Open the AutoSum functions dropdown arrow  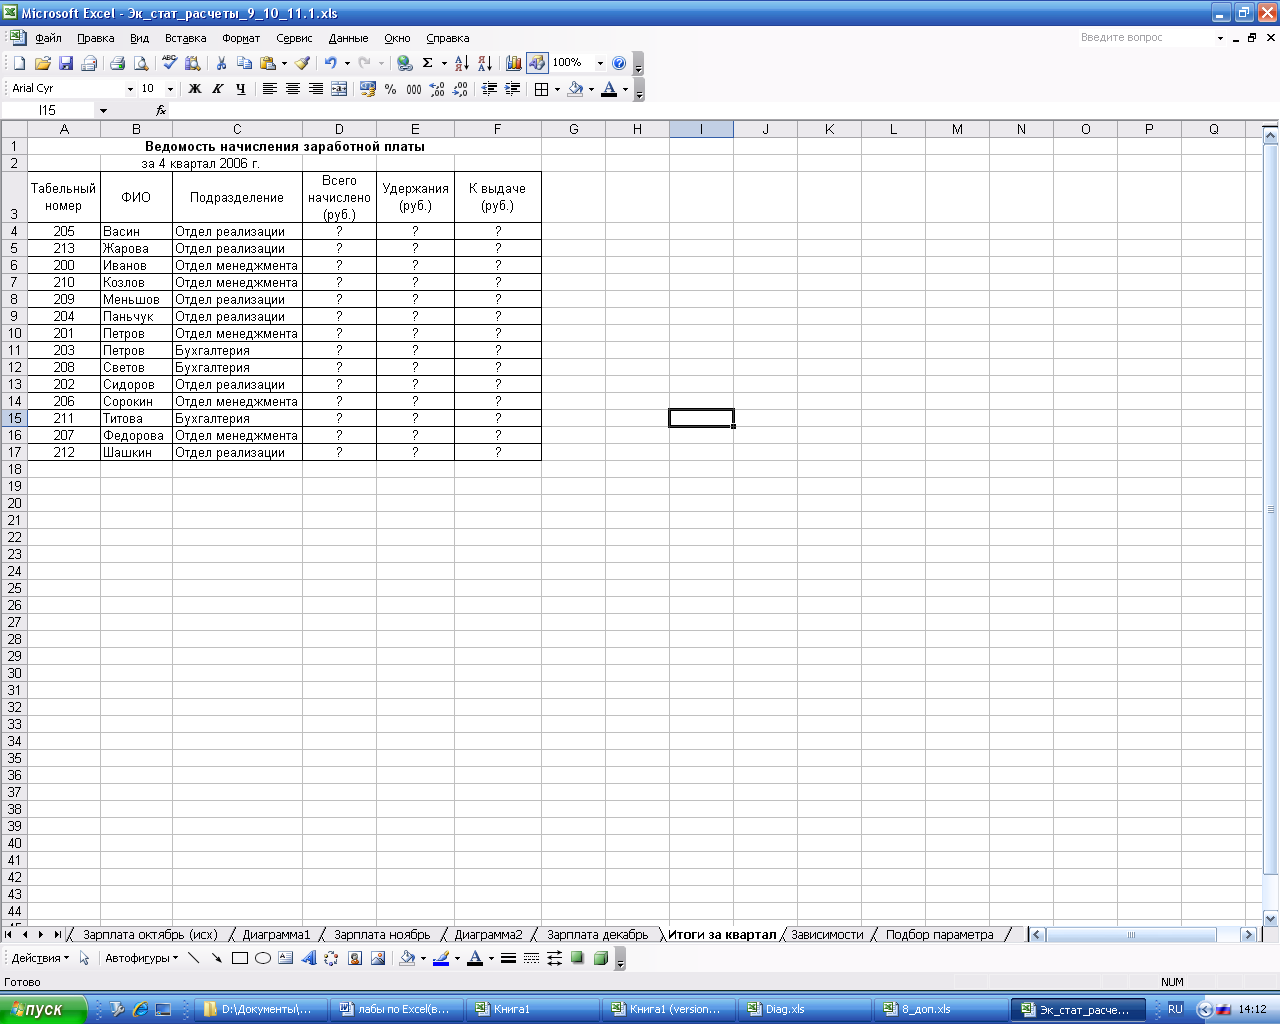tap(444, 63)
